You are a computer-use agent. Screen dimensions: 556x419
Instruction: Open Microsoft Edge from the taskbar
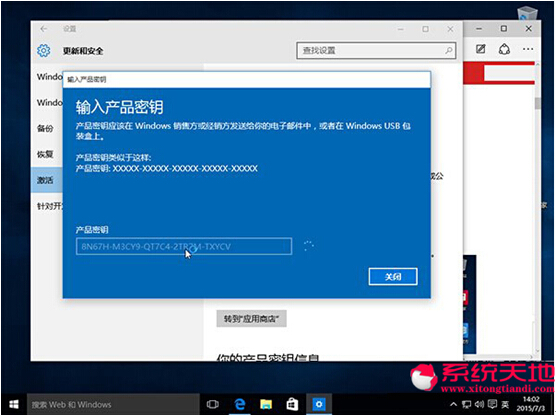tap(240, 404)
